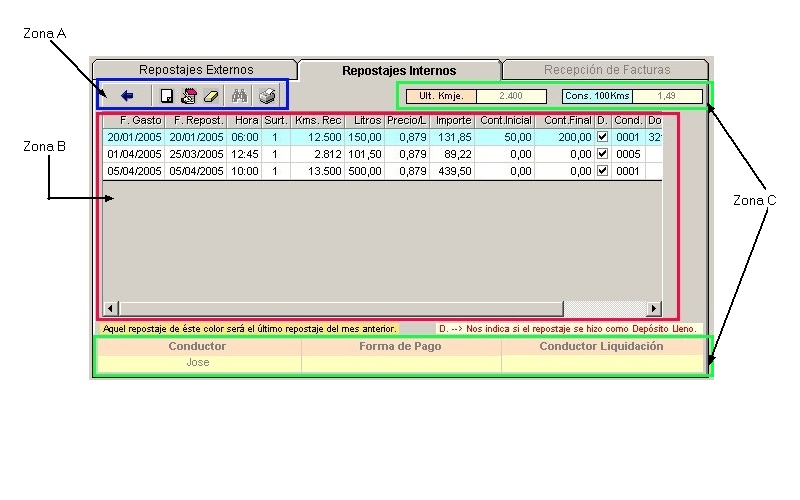Click the Cond. cell 0005
This screenshot has width=800, height=500.
628,154
